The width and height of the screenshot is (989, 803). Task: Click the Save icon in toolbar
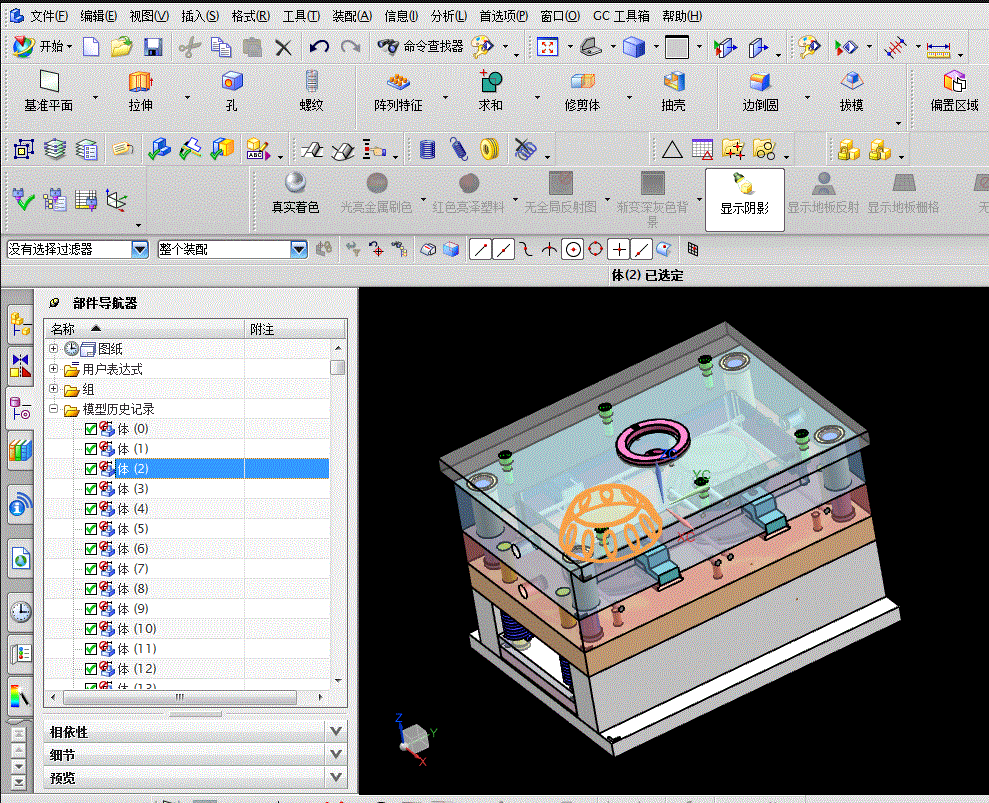[x=153, y=47]
